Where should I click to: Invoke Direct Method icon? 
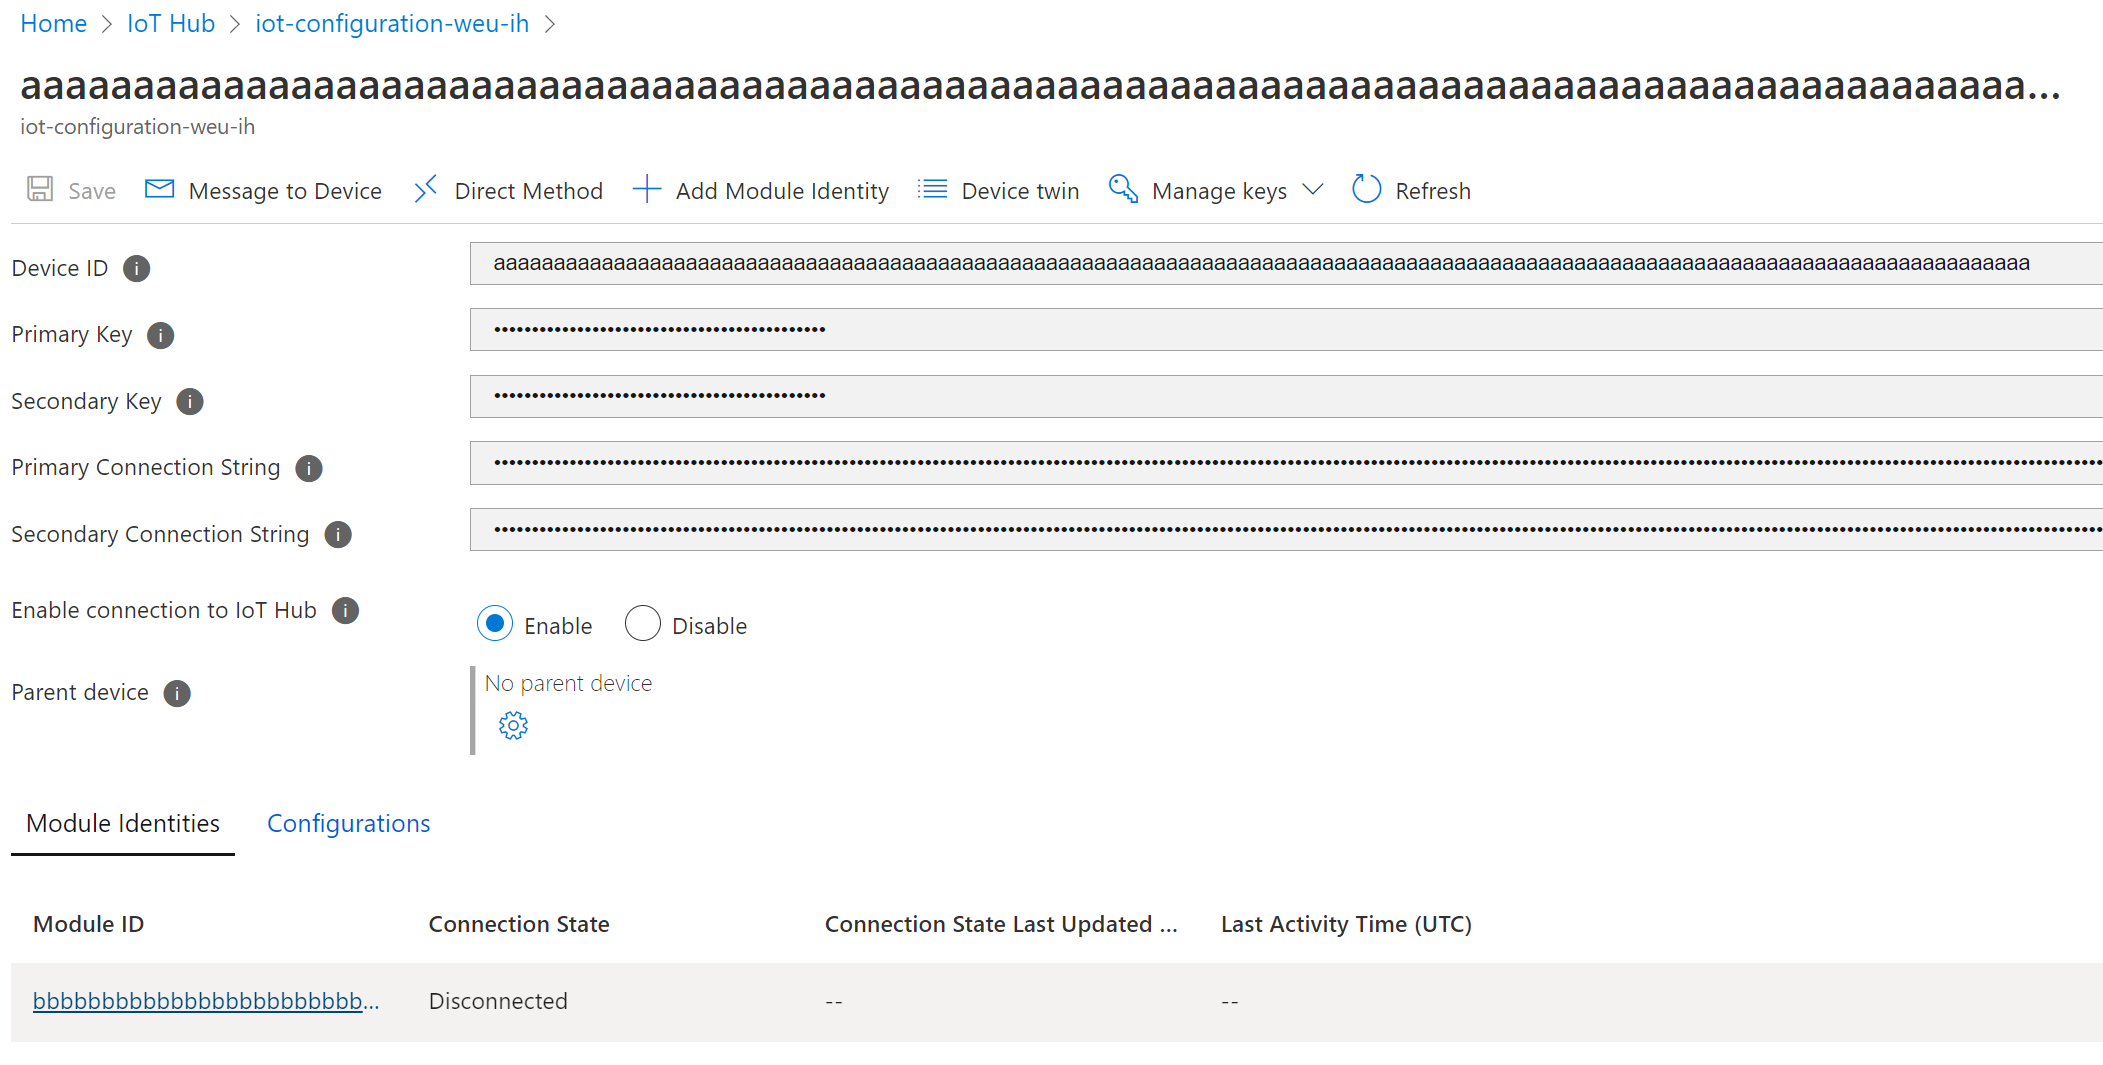point(426,189)
